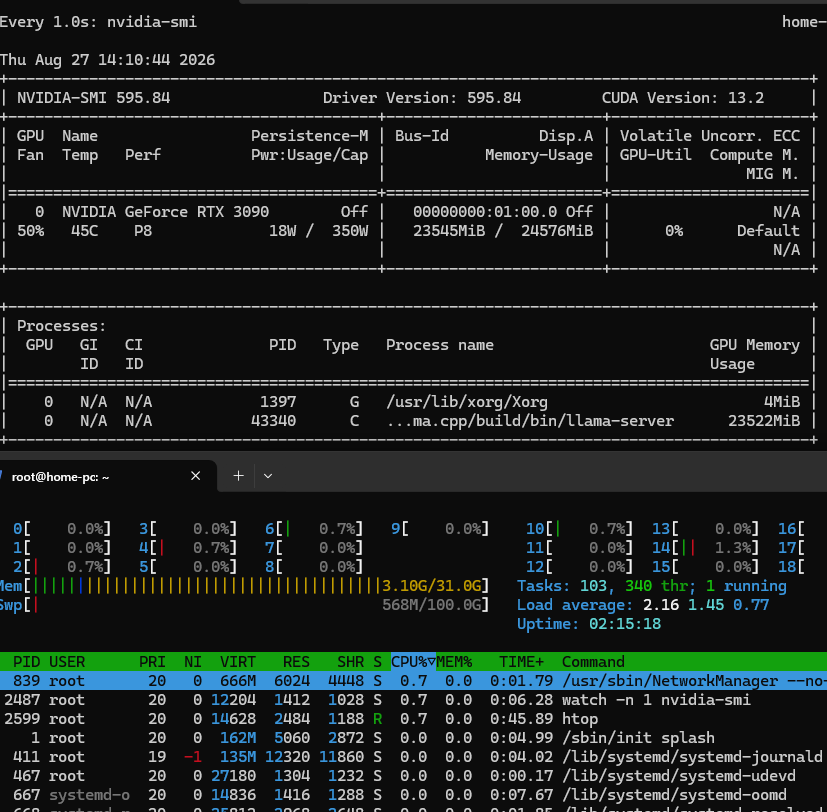
Task: Click '568M/100.0G' swap value
Action: [431, 604]
